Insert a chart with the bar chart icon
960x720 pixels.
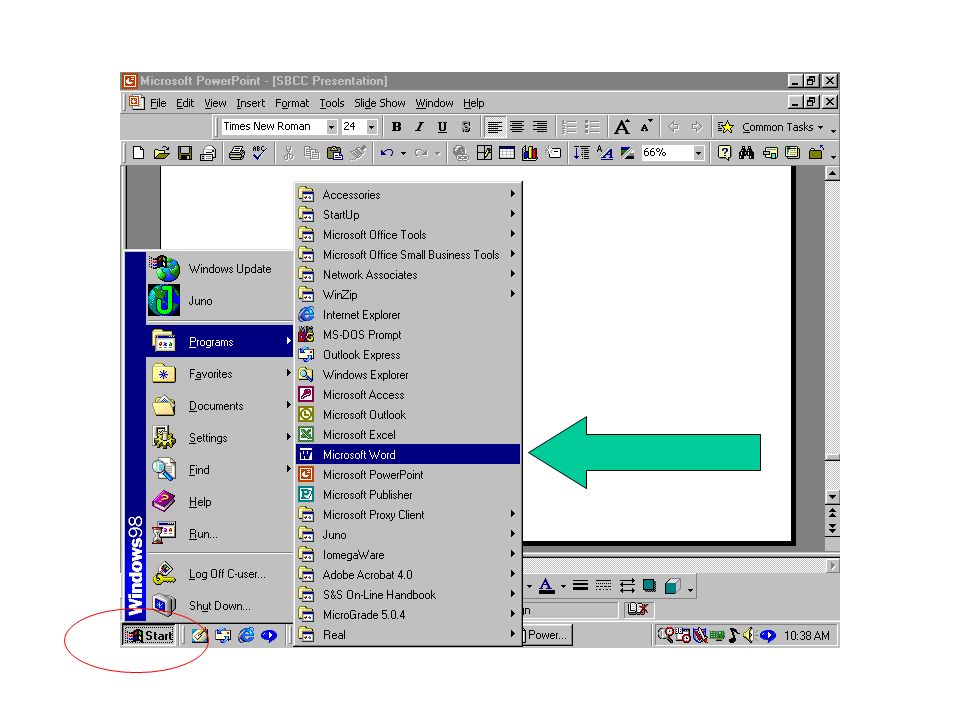530,152
